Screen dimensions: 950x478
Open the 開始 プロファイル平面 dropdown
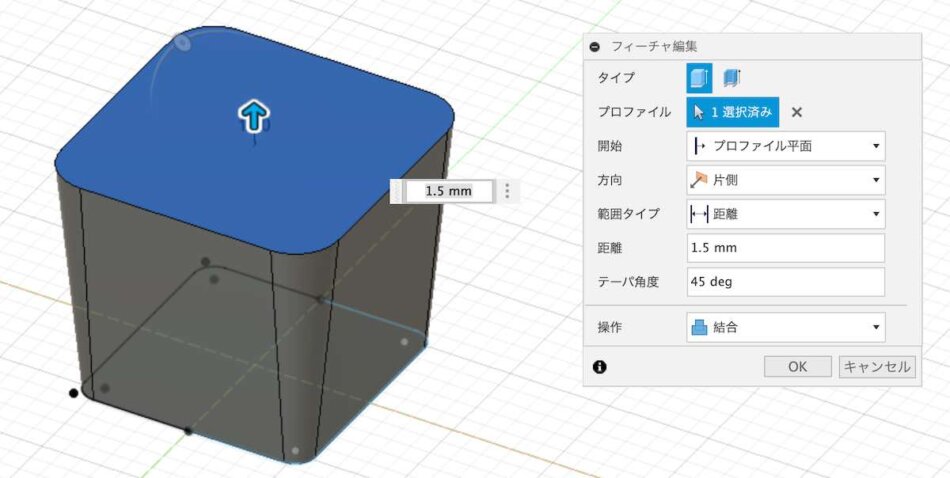click(x=786, y=146)
